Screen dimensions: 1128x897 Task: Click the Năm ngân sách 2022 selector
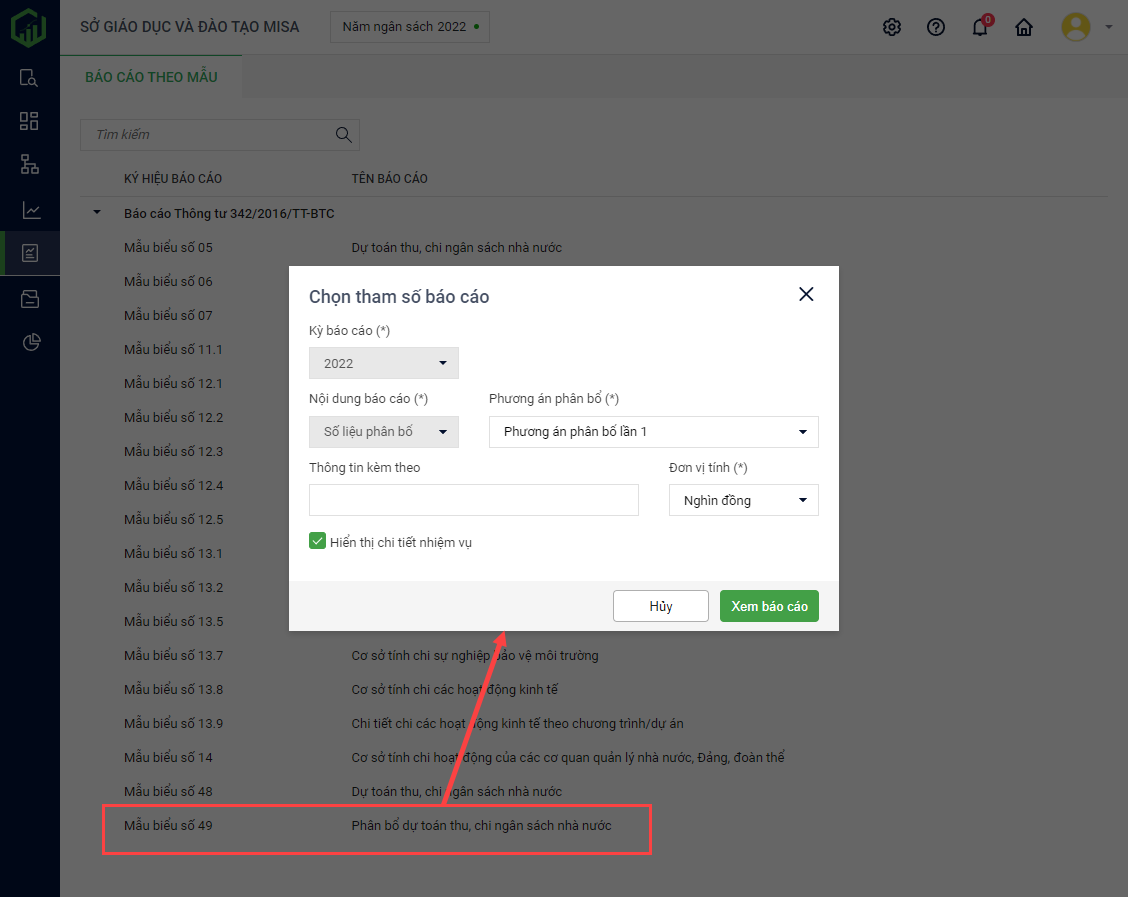[x=410, y=27]
